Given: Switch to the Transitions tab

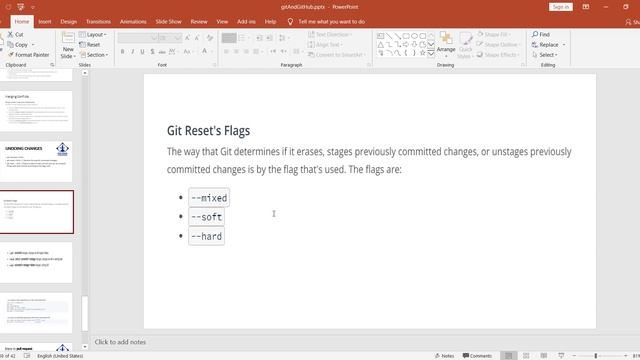Looking at the screenshot, I should coord(98,22).
